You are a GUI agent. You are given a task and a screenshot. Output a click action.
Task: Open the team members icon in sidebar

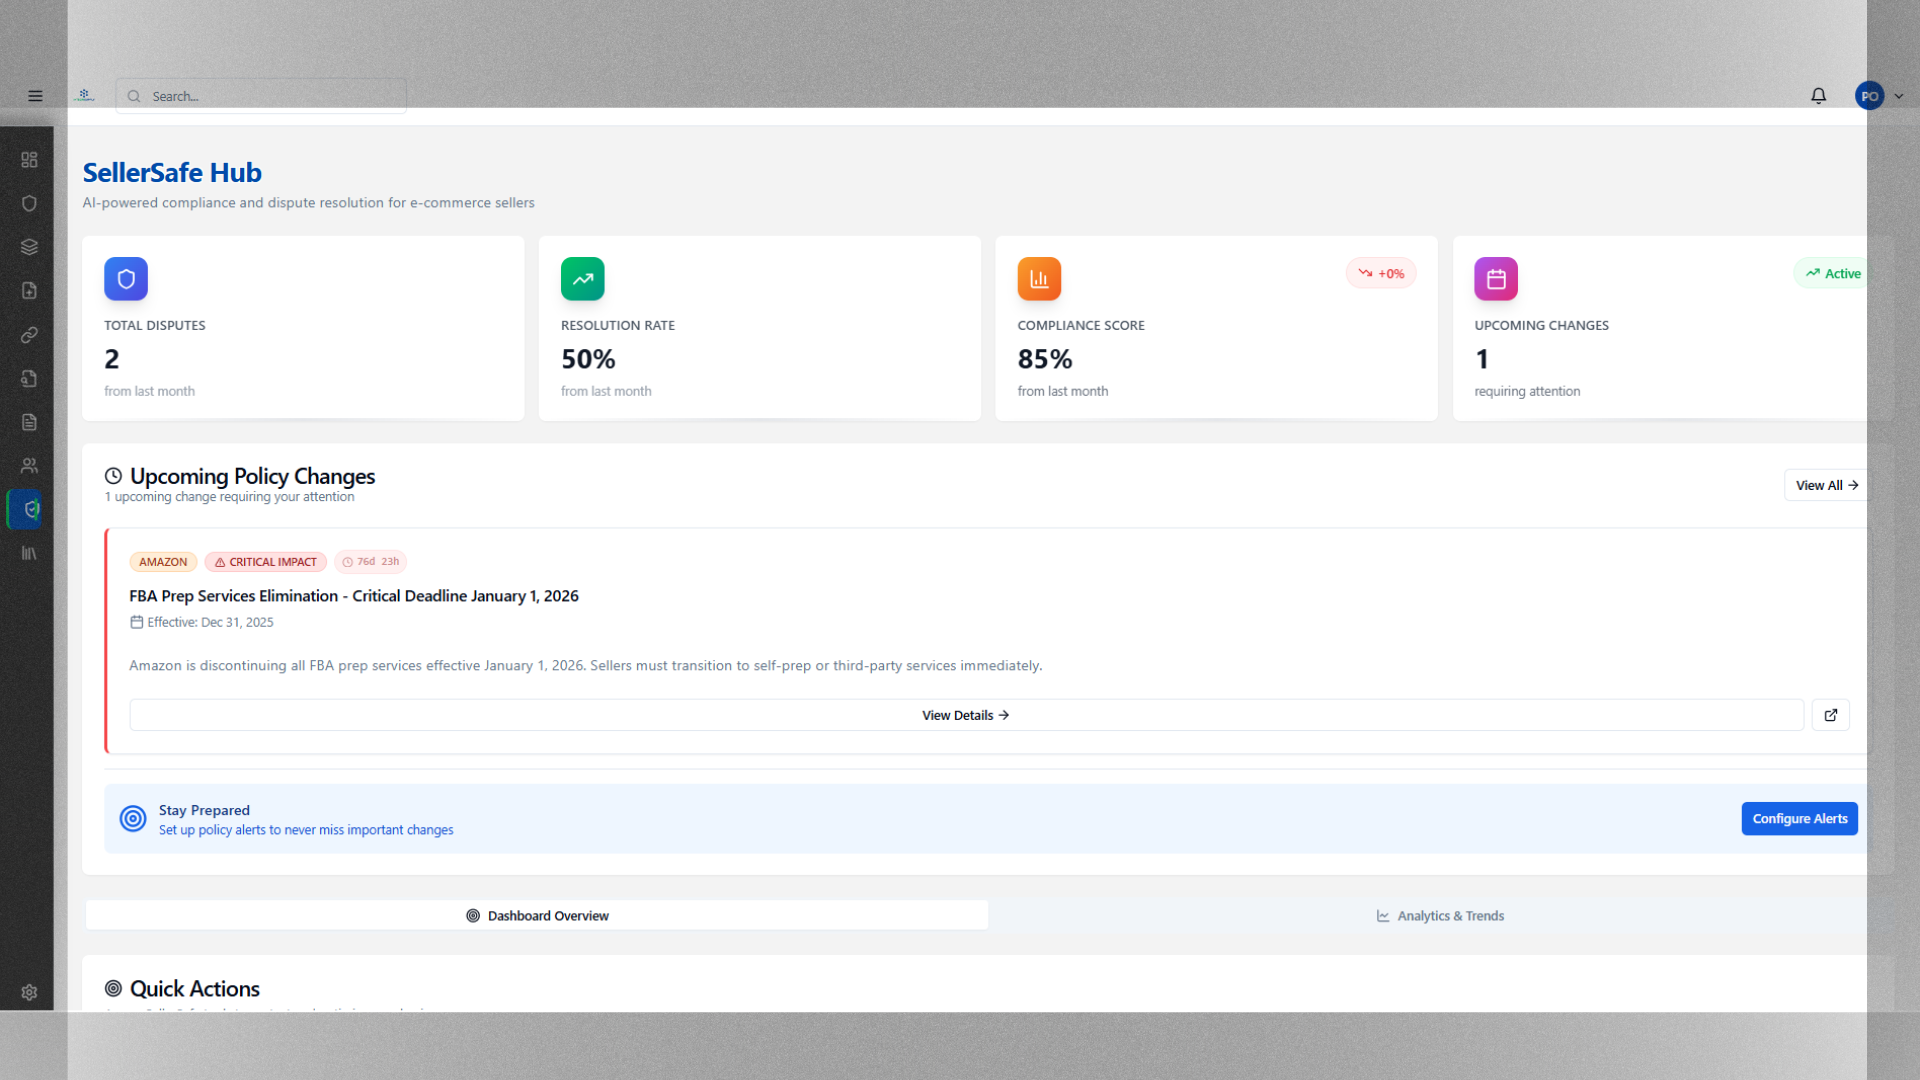[29, 465]
